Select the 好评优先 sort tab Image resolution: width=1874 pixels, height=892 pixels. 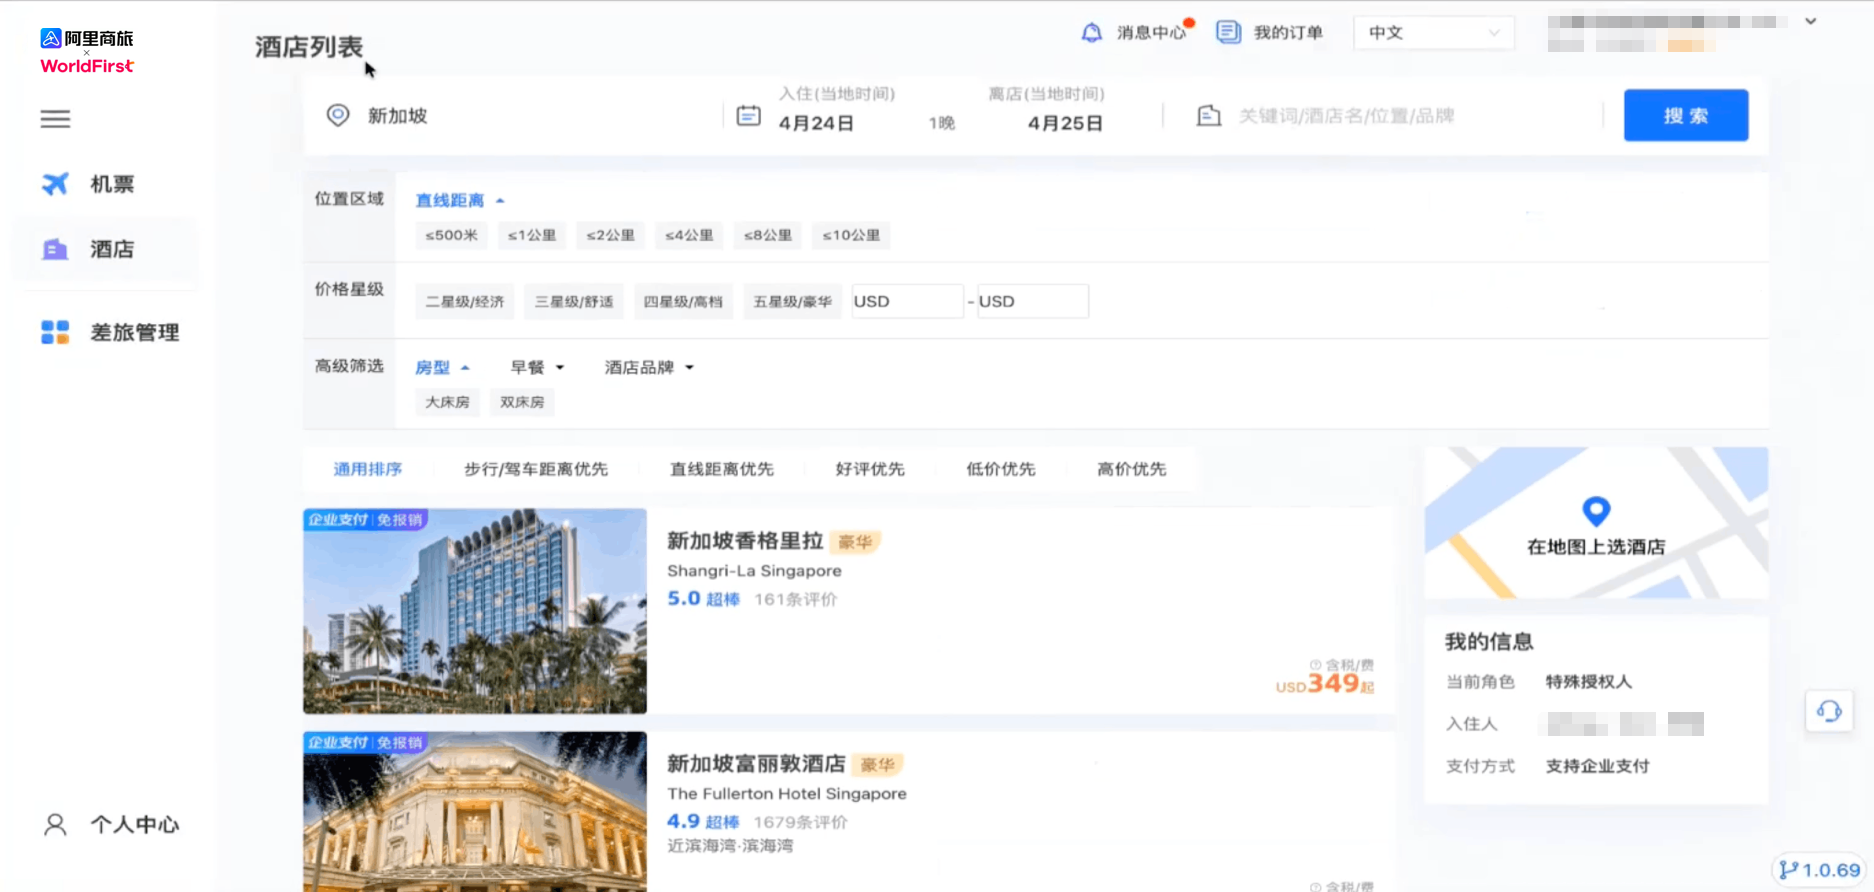pos(870,469)
